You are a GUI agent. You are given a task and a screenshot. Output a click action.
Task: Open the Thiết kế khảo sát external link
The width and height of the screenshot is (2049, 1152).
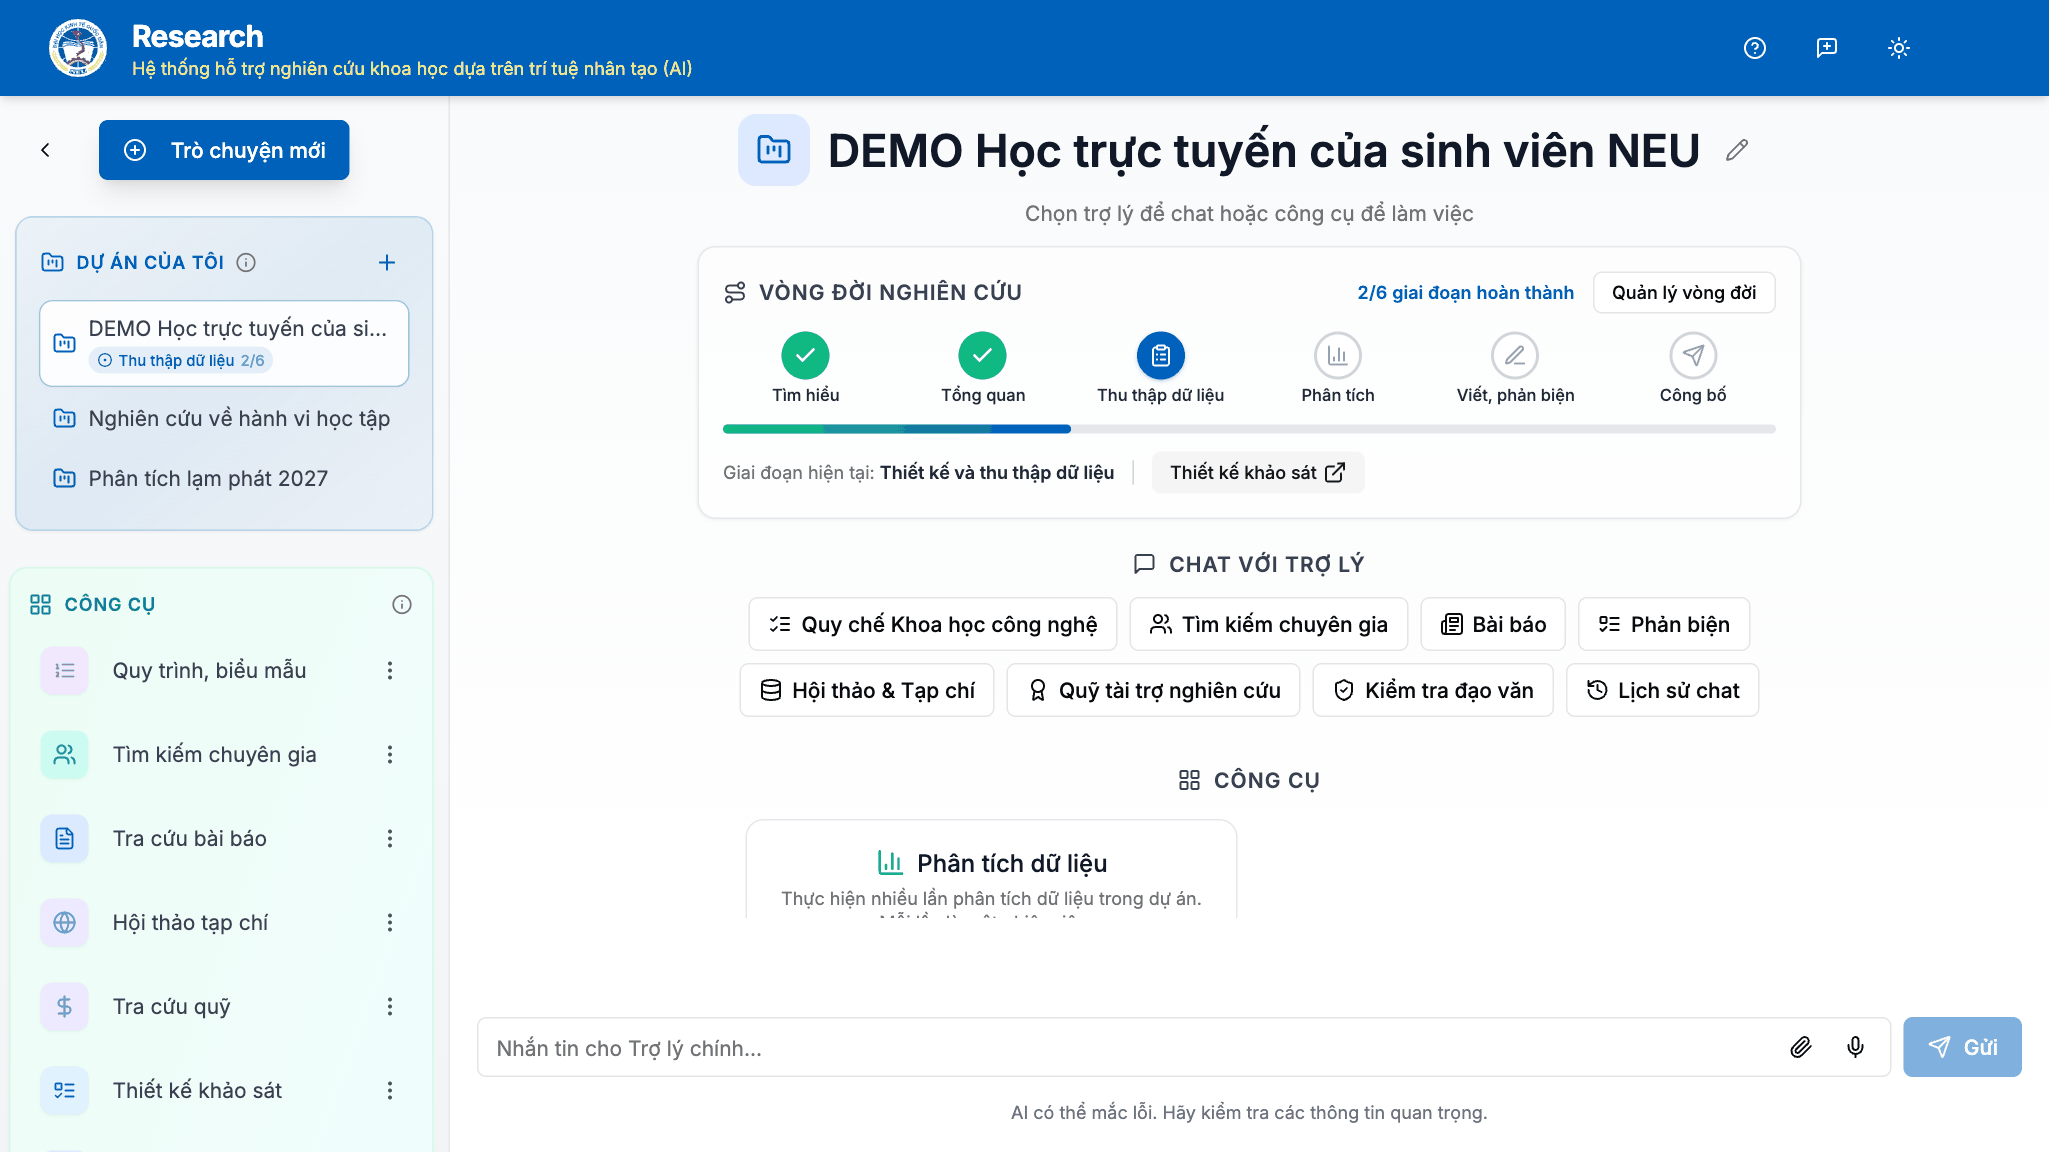click(1257, 472)
